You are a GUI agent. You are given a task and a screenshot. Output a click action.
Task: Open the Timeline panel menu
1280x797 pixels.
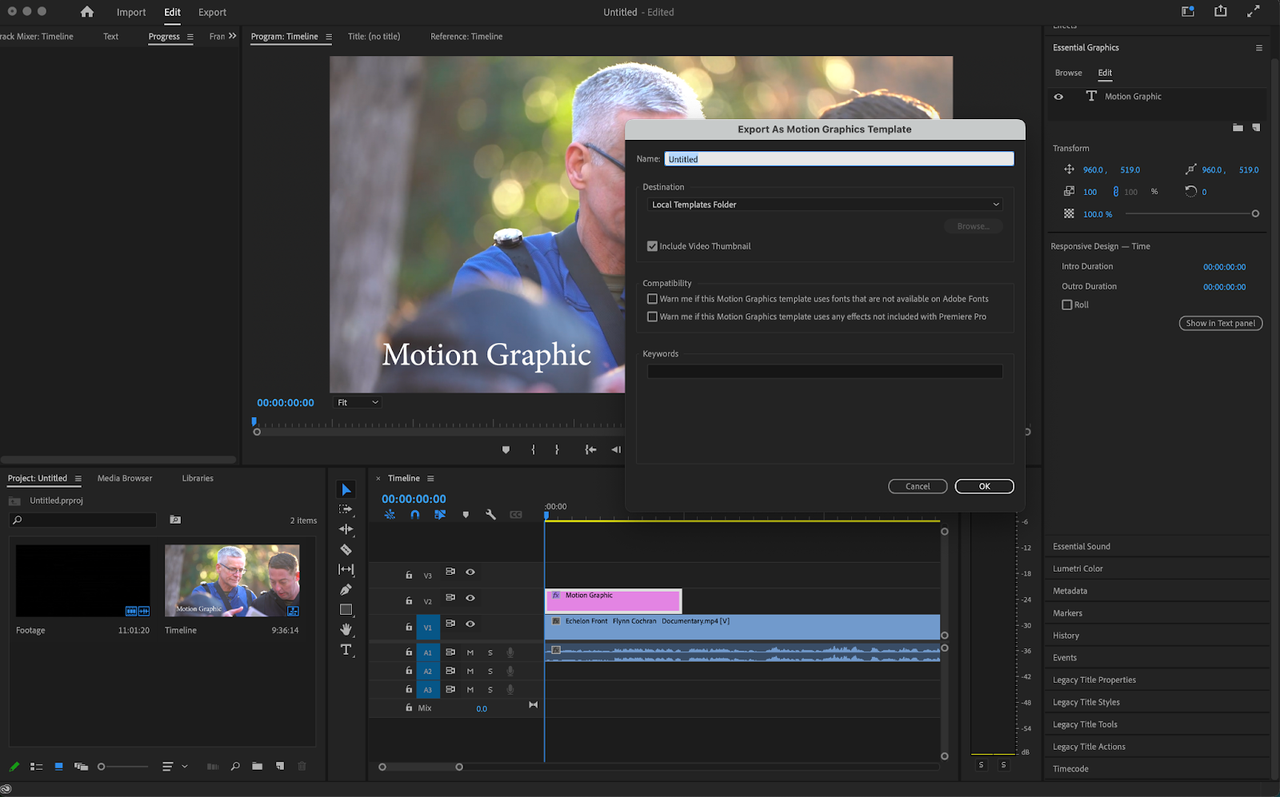[x=432, y=478]
